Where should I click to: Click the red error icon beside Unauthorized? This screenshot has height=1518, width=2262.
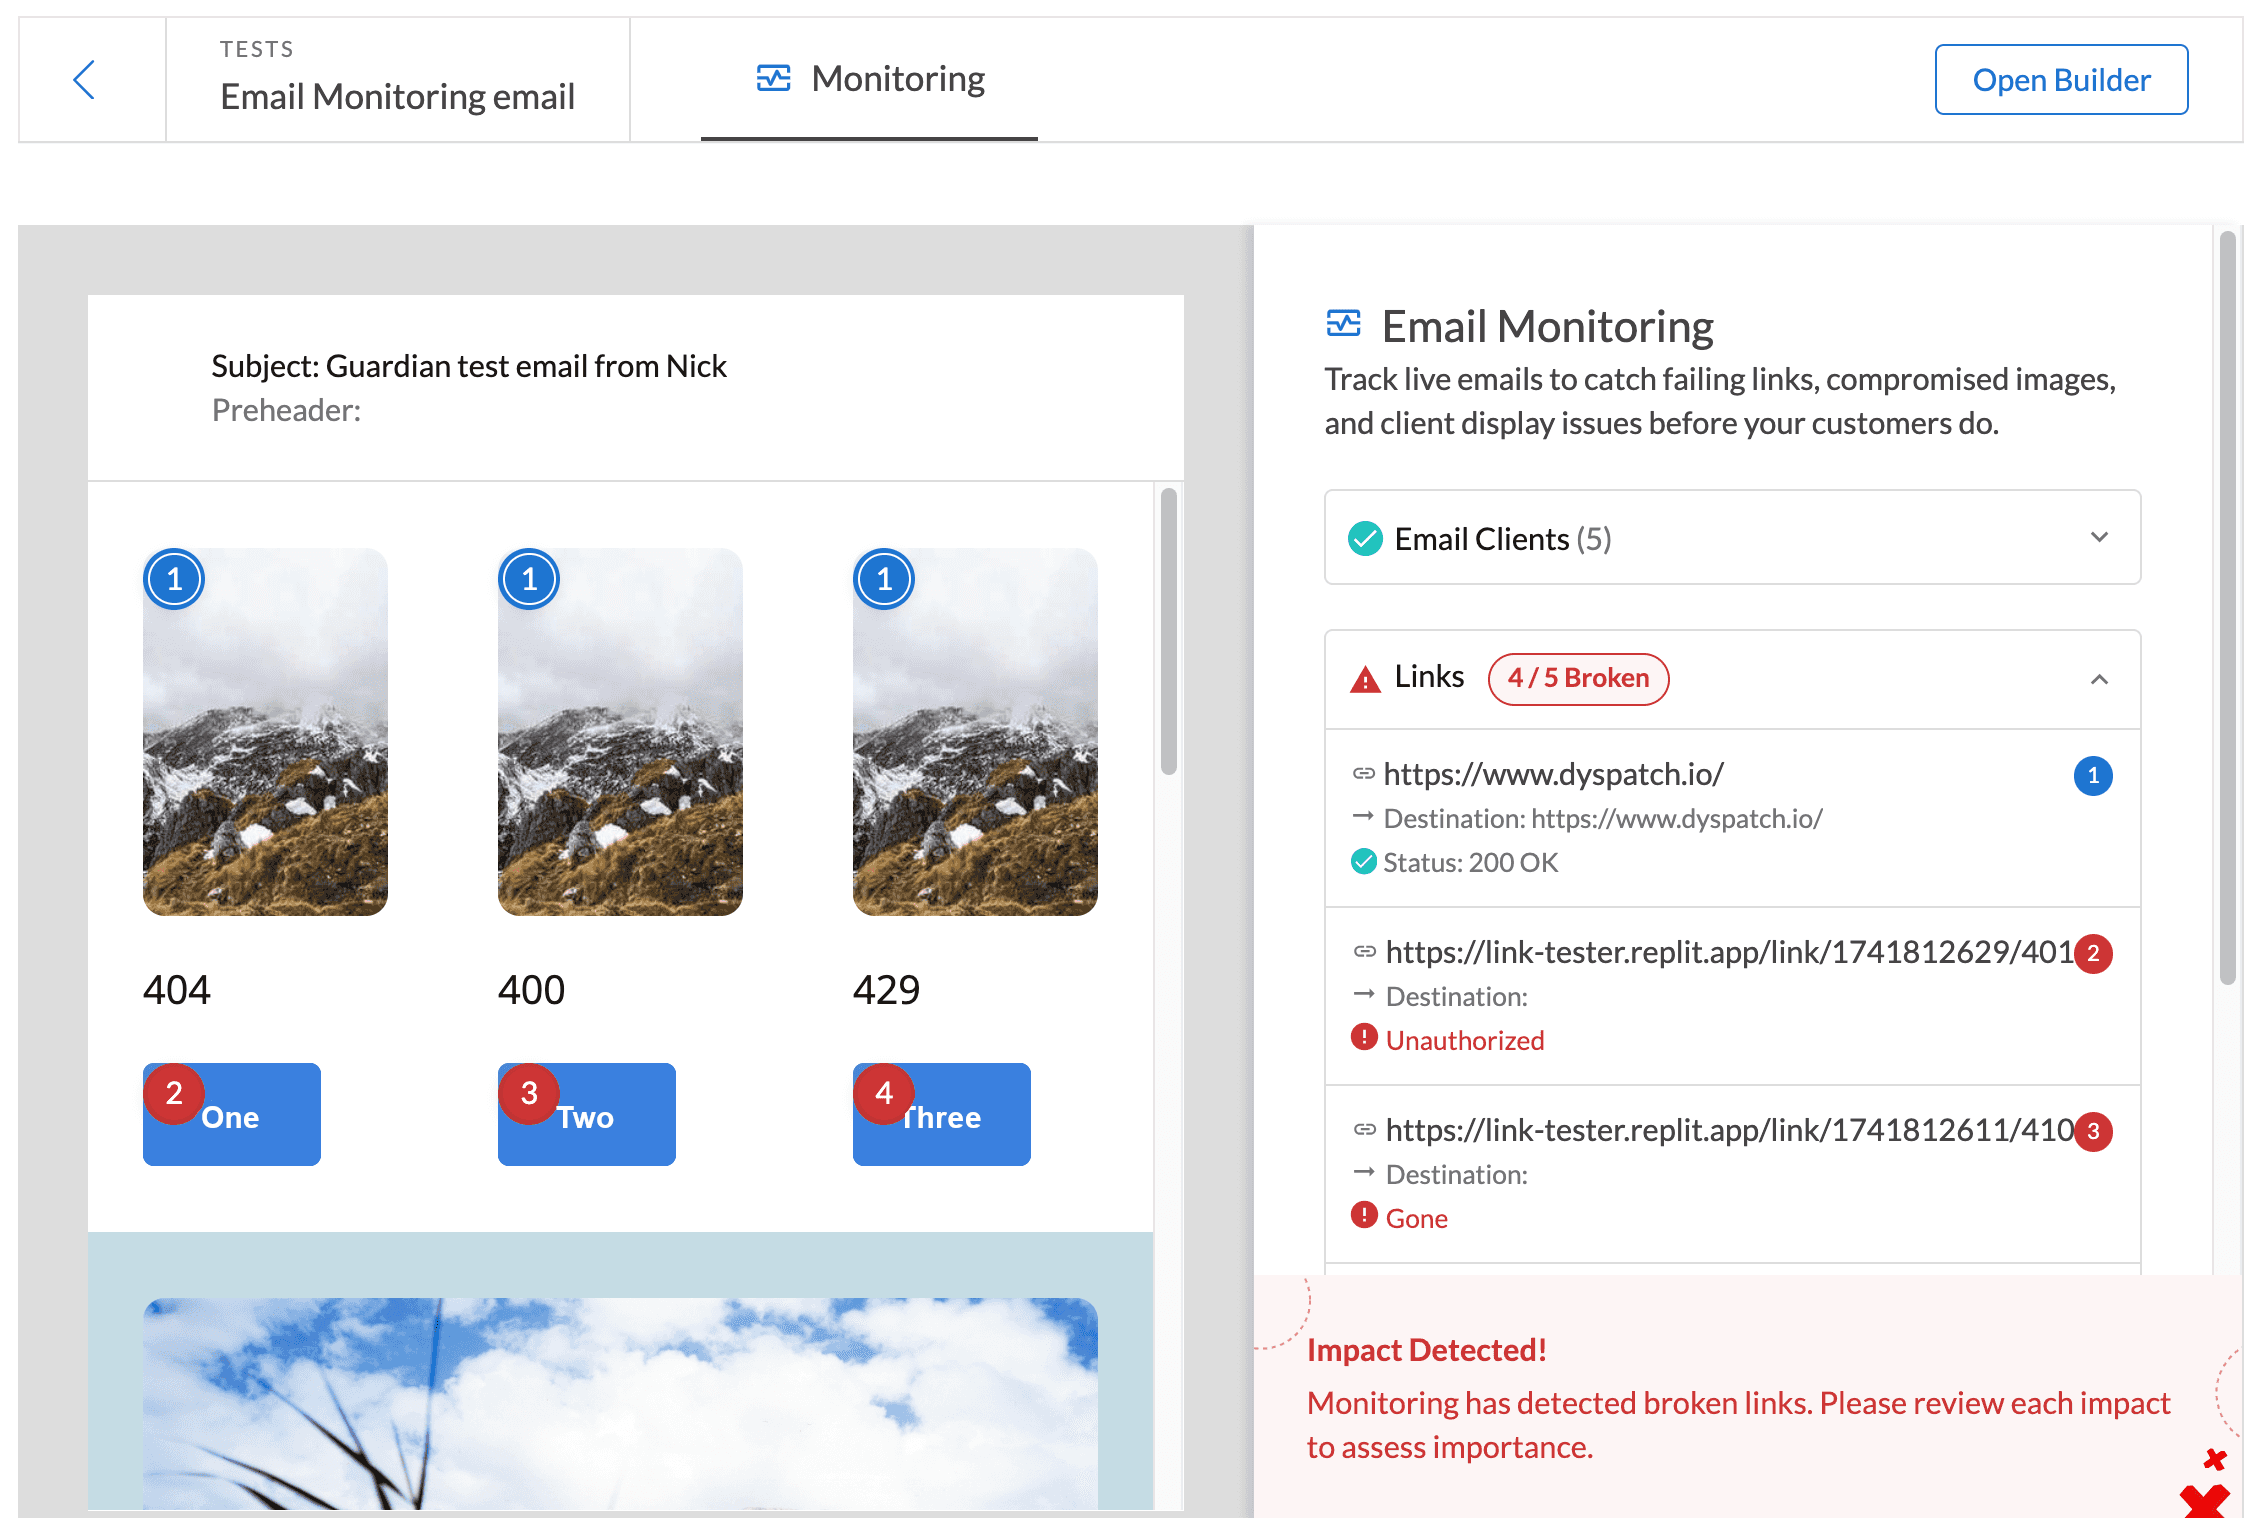[1364, 1038]
